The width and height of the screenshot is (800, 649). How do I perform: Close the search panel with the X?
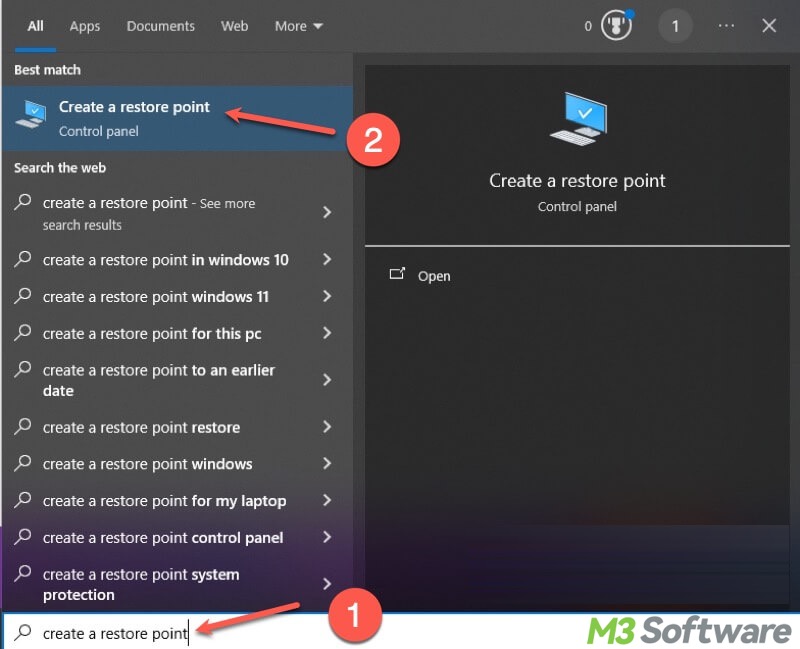(x=769, y=27)
